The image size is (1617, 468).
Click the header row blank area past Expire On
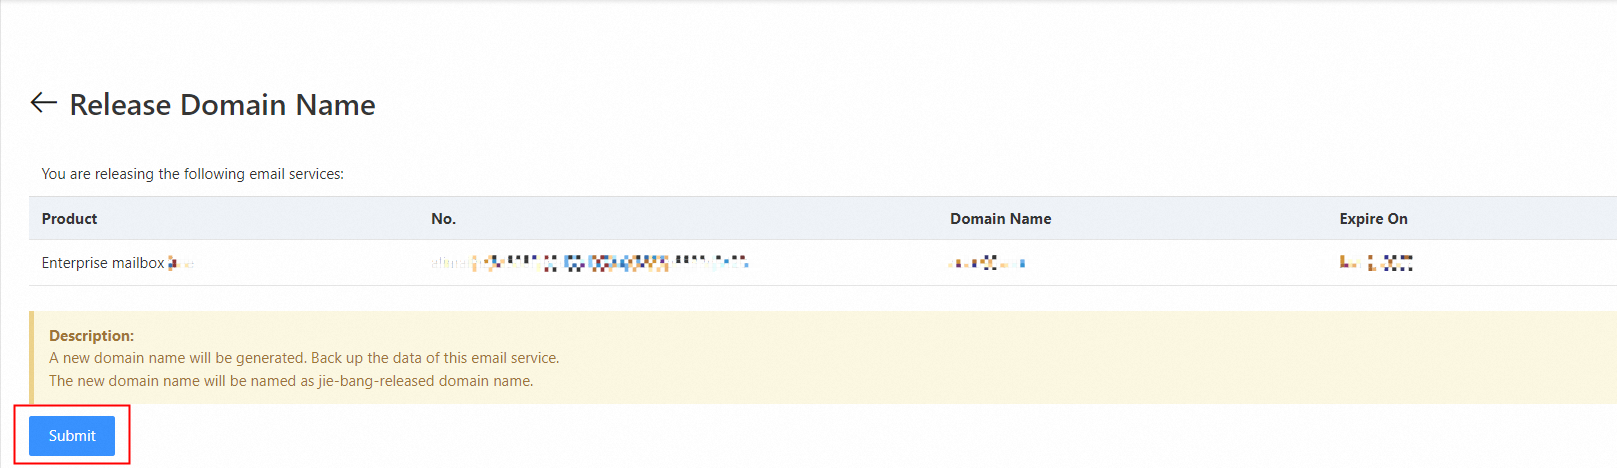click(1520, 219)
